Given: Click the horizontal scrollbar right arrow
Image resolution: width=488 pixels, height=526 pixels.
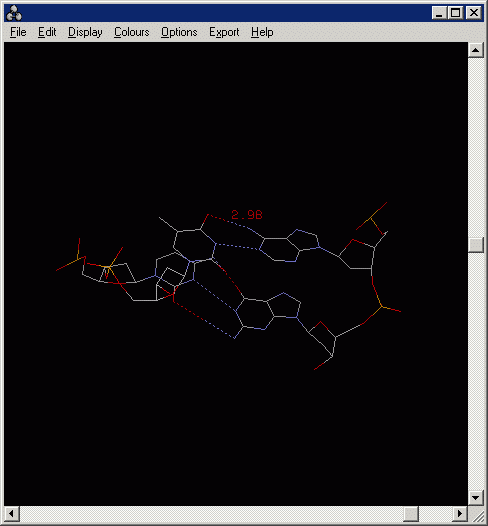Looking at the screenshot, I should (460, 514).
